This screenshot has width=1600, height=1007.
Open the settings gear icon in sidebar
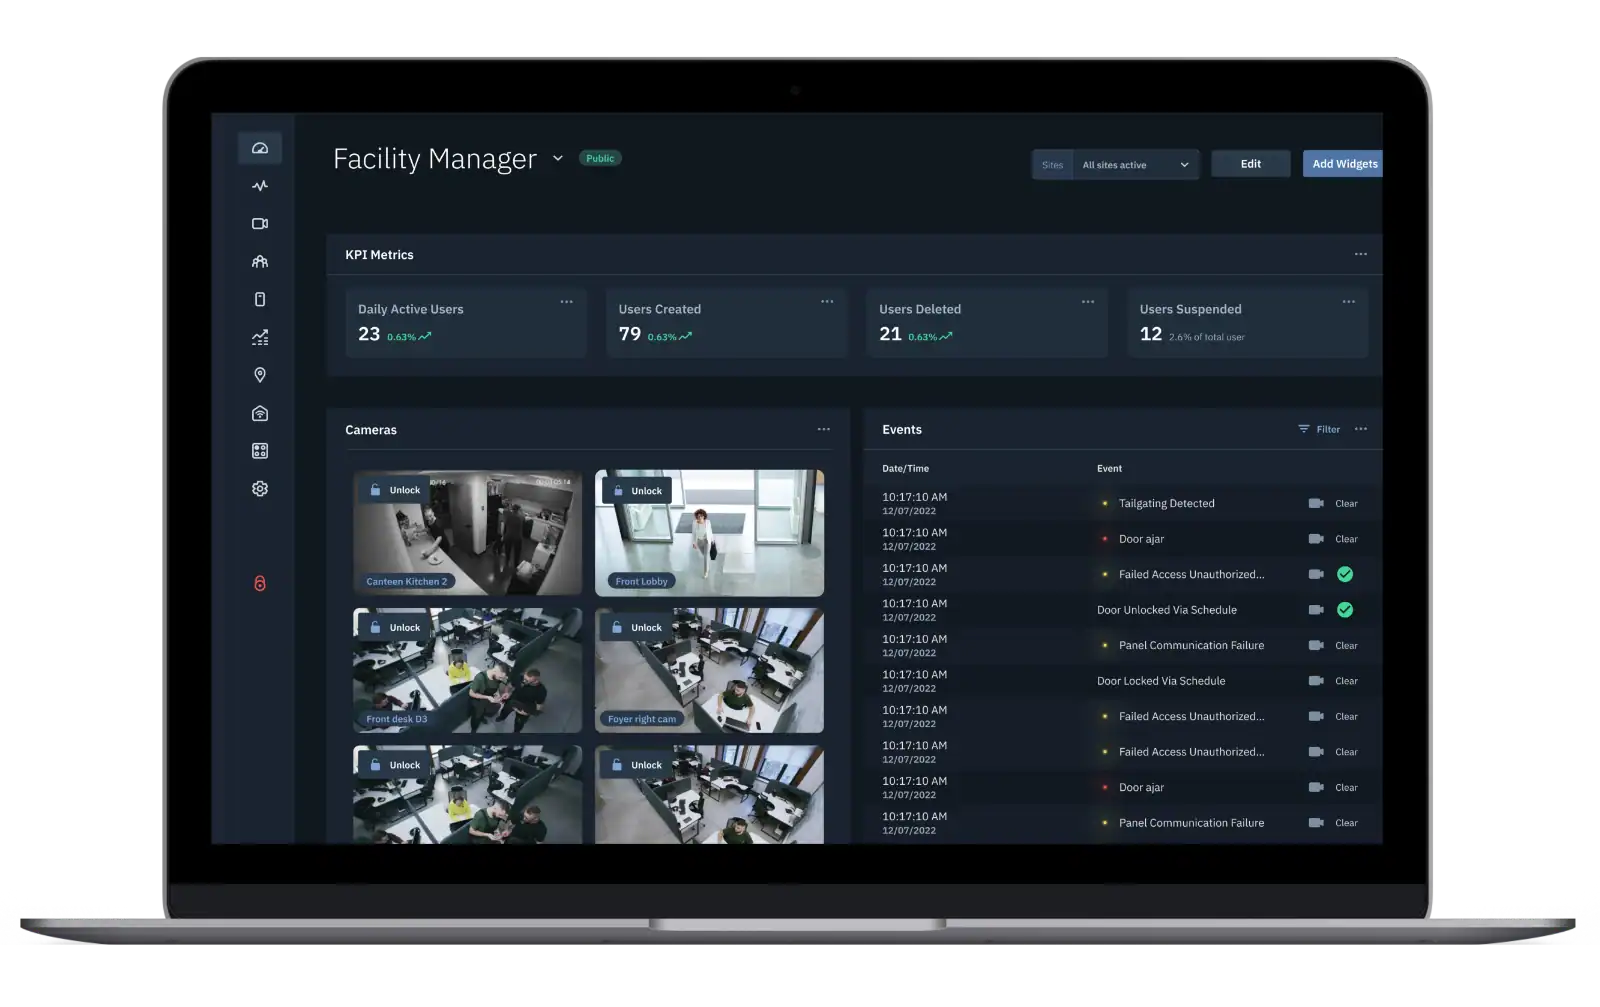click(260, 489)
